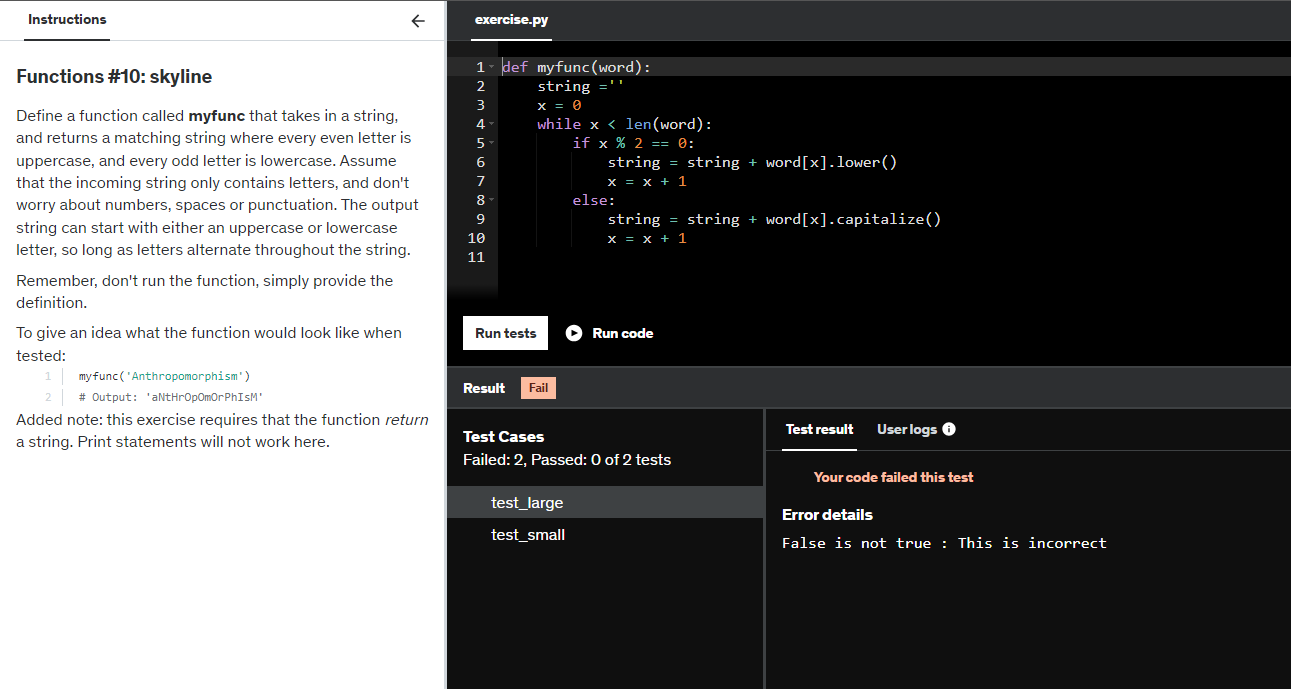Click the back arrow in Instructions panel

(x=418, y=20)
